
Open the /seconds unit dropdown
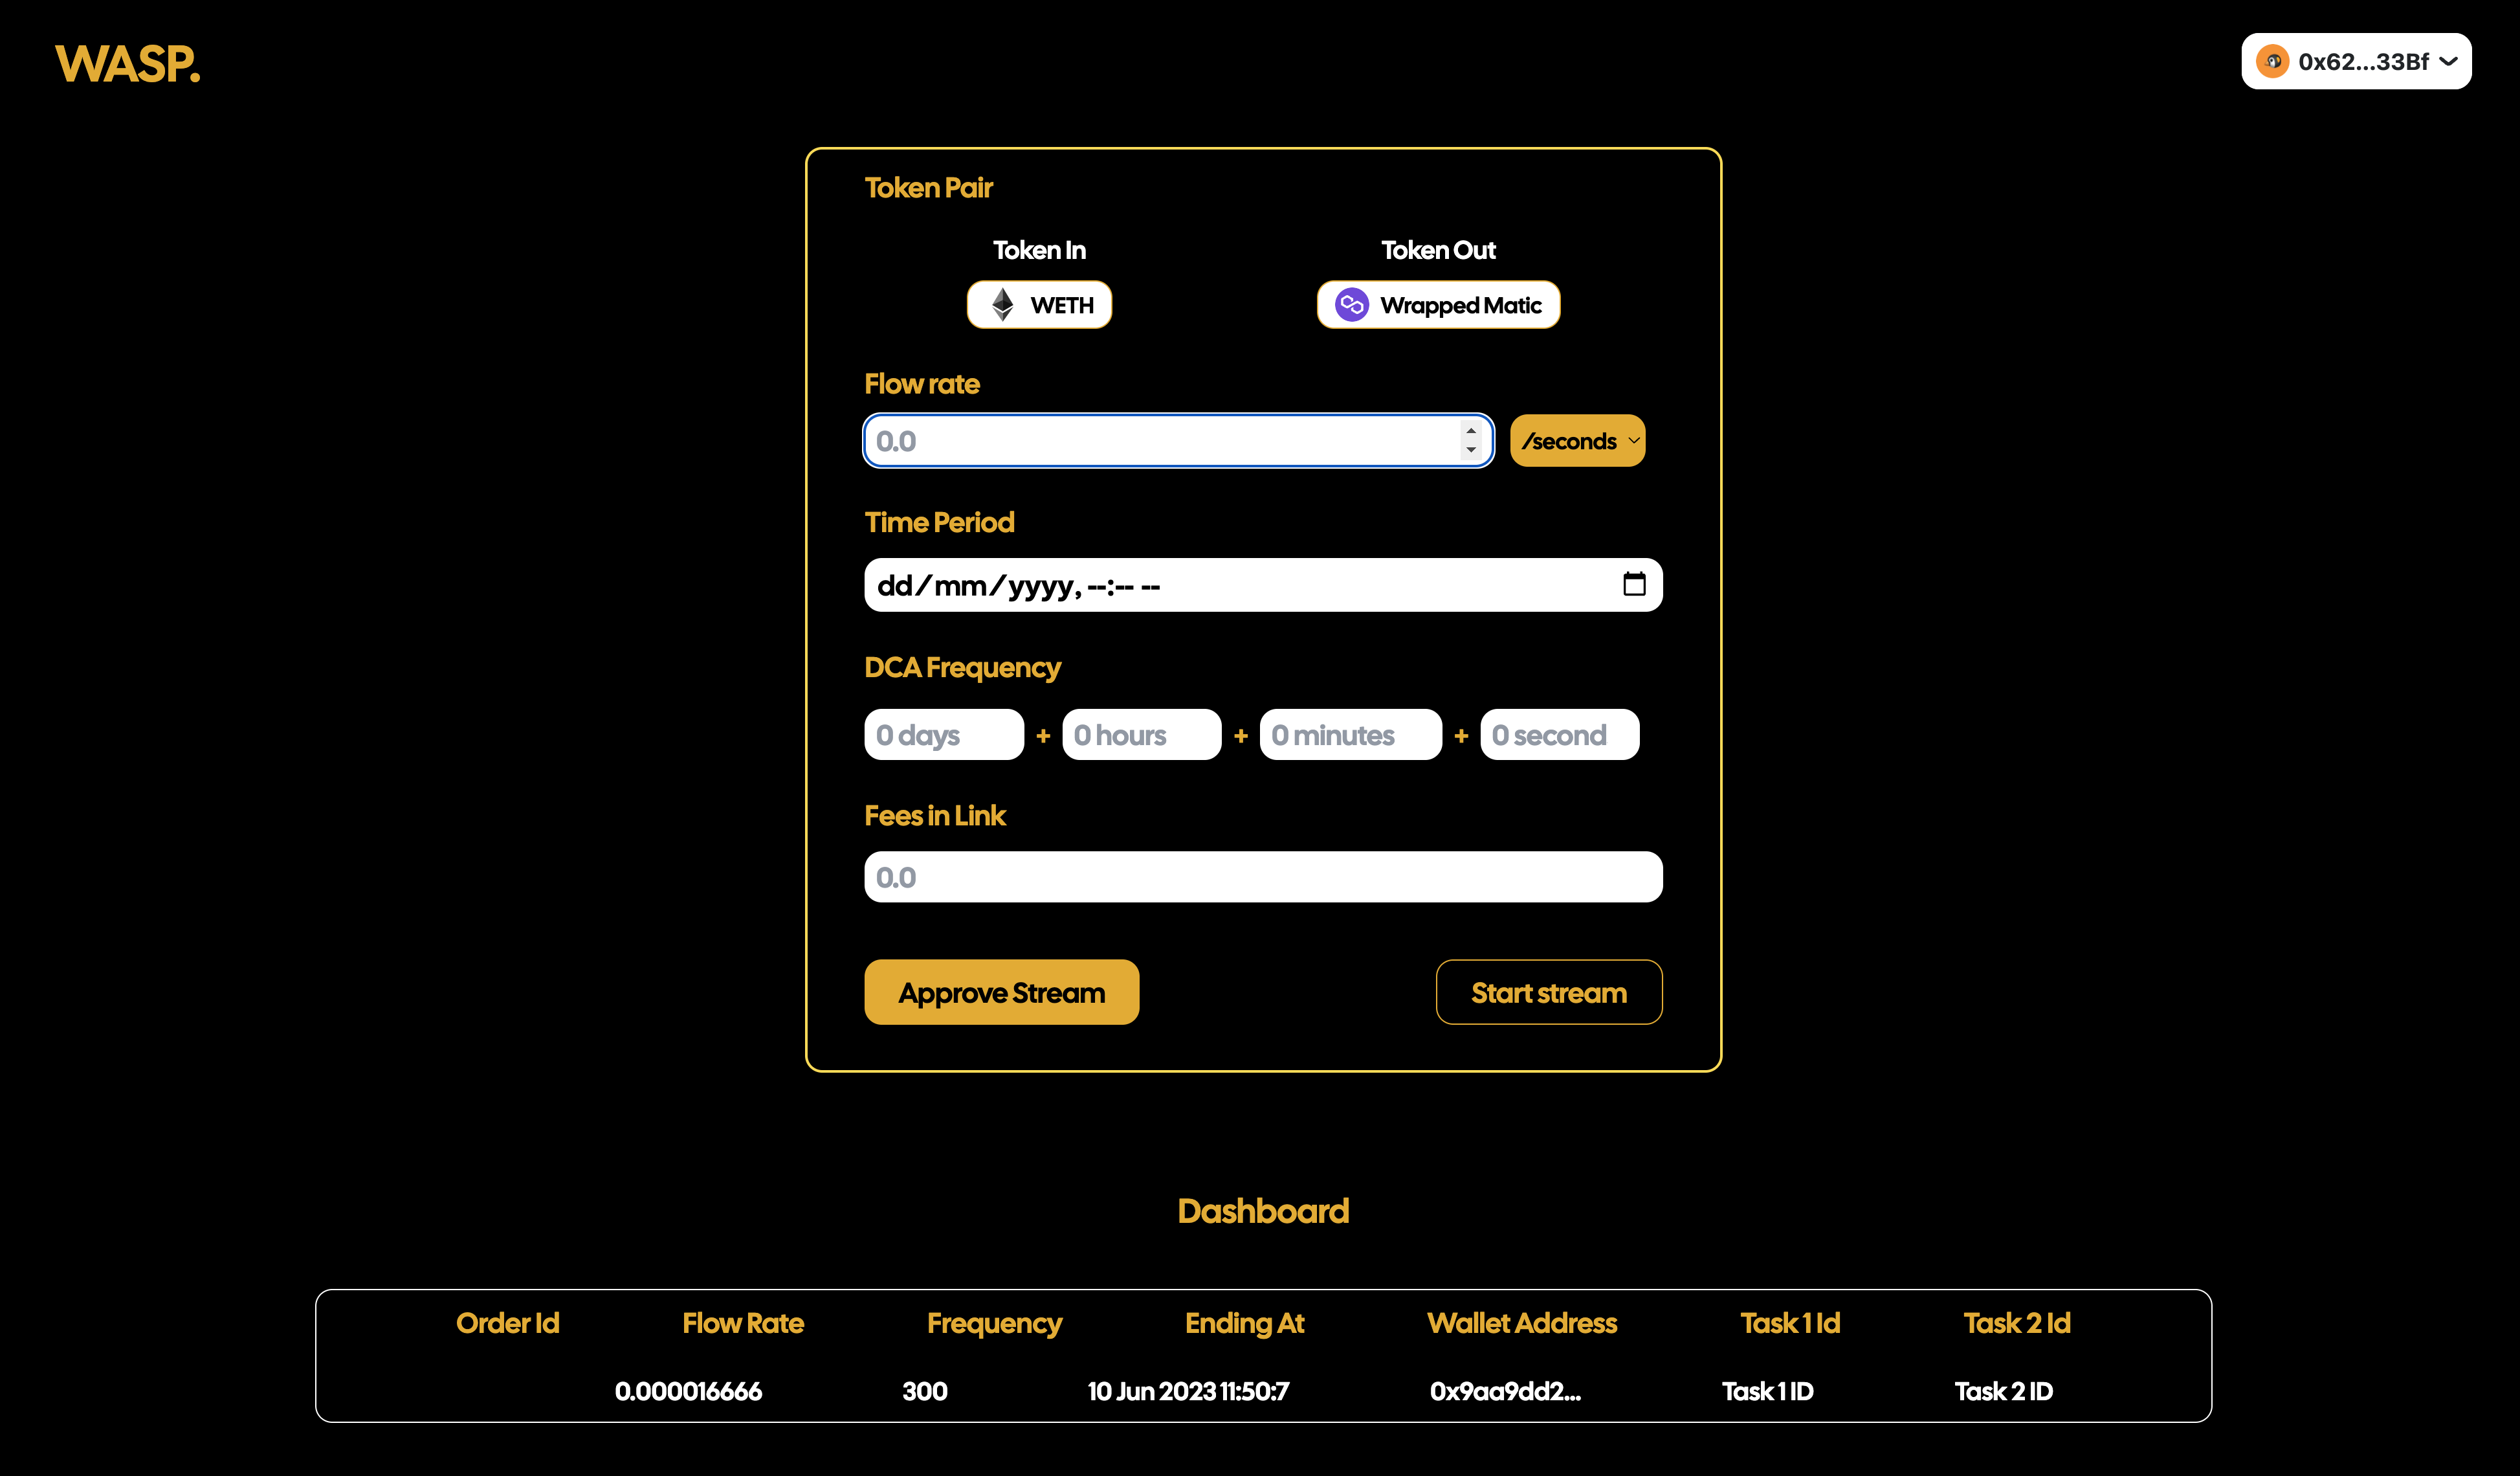click(1577, 441)
